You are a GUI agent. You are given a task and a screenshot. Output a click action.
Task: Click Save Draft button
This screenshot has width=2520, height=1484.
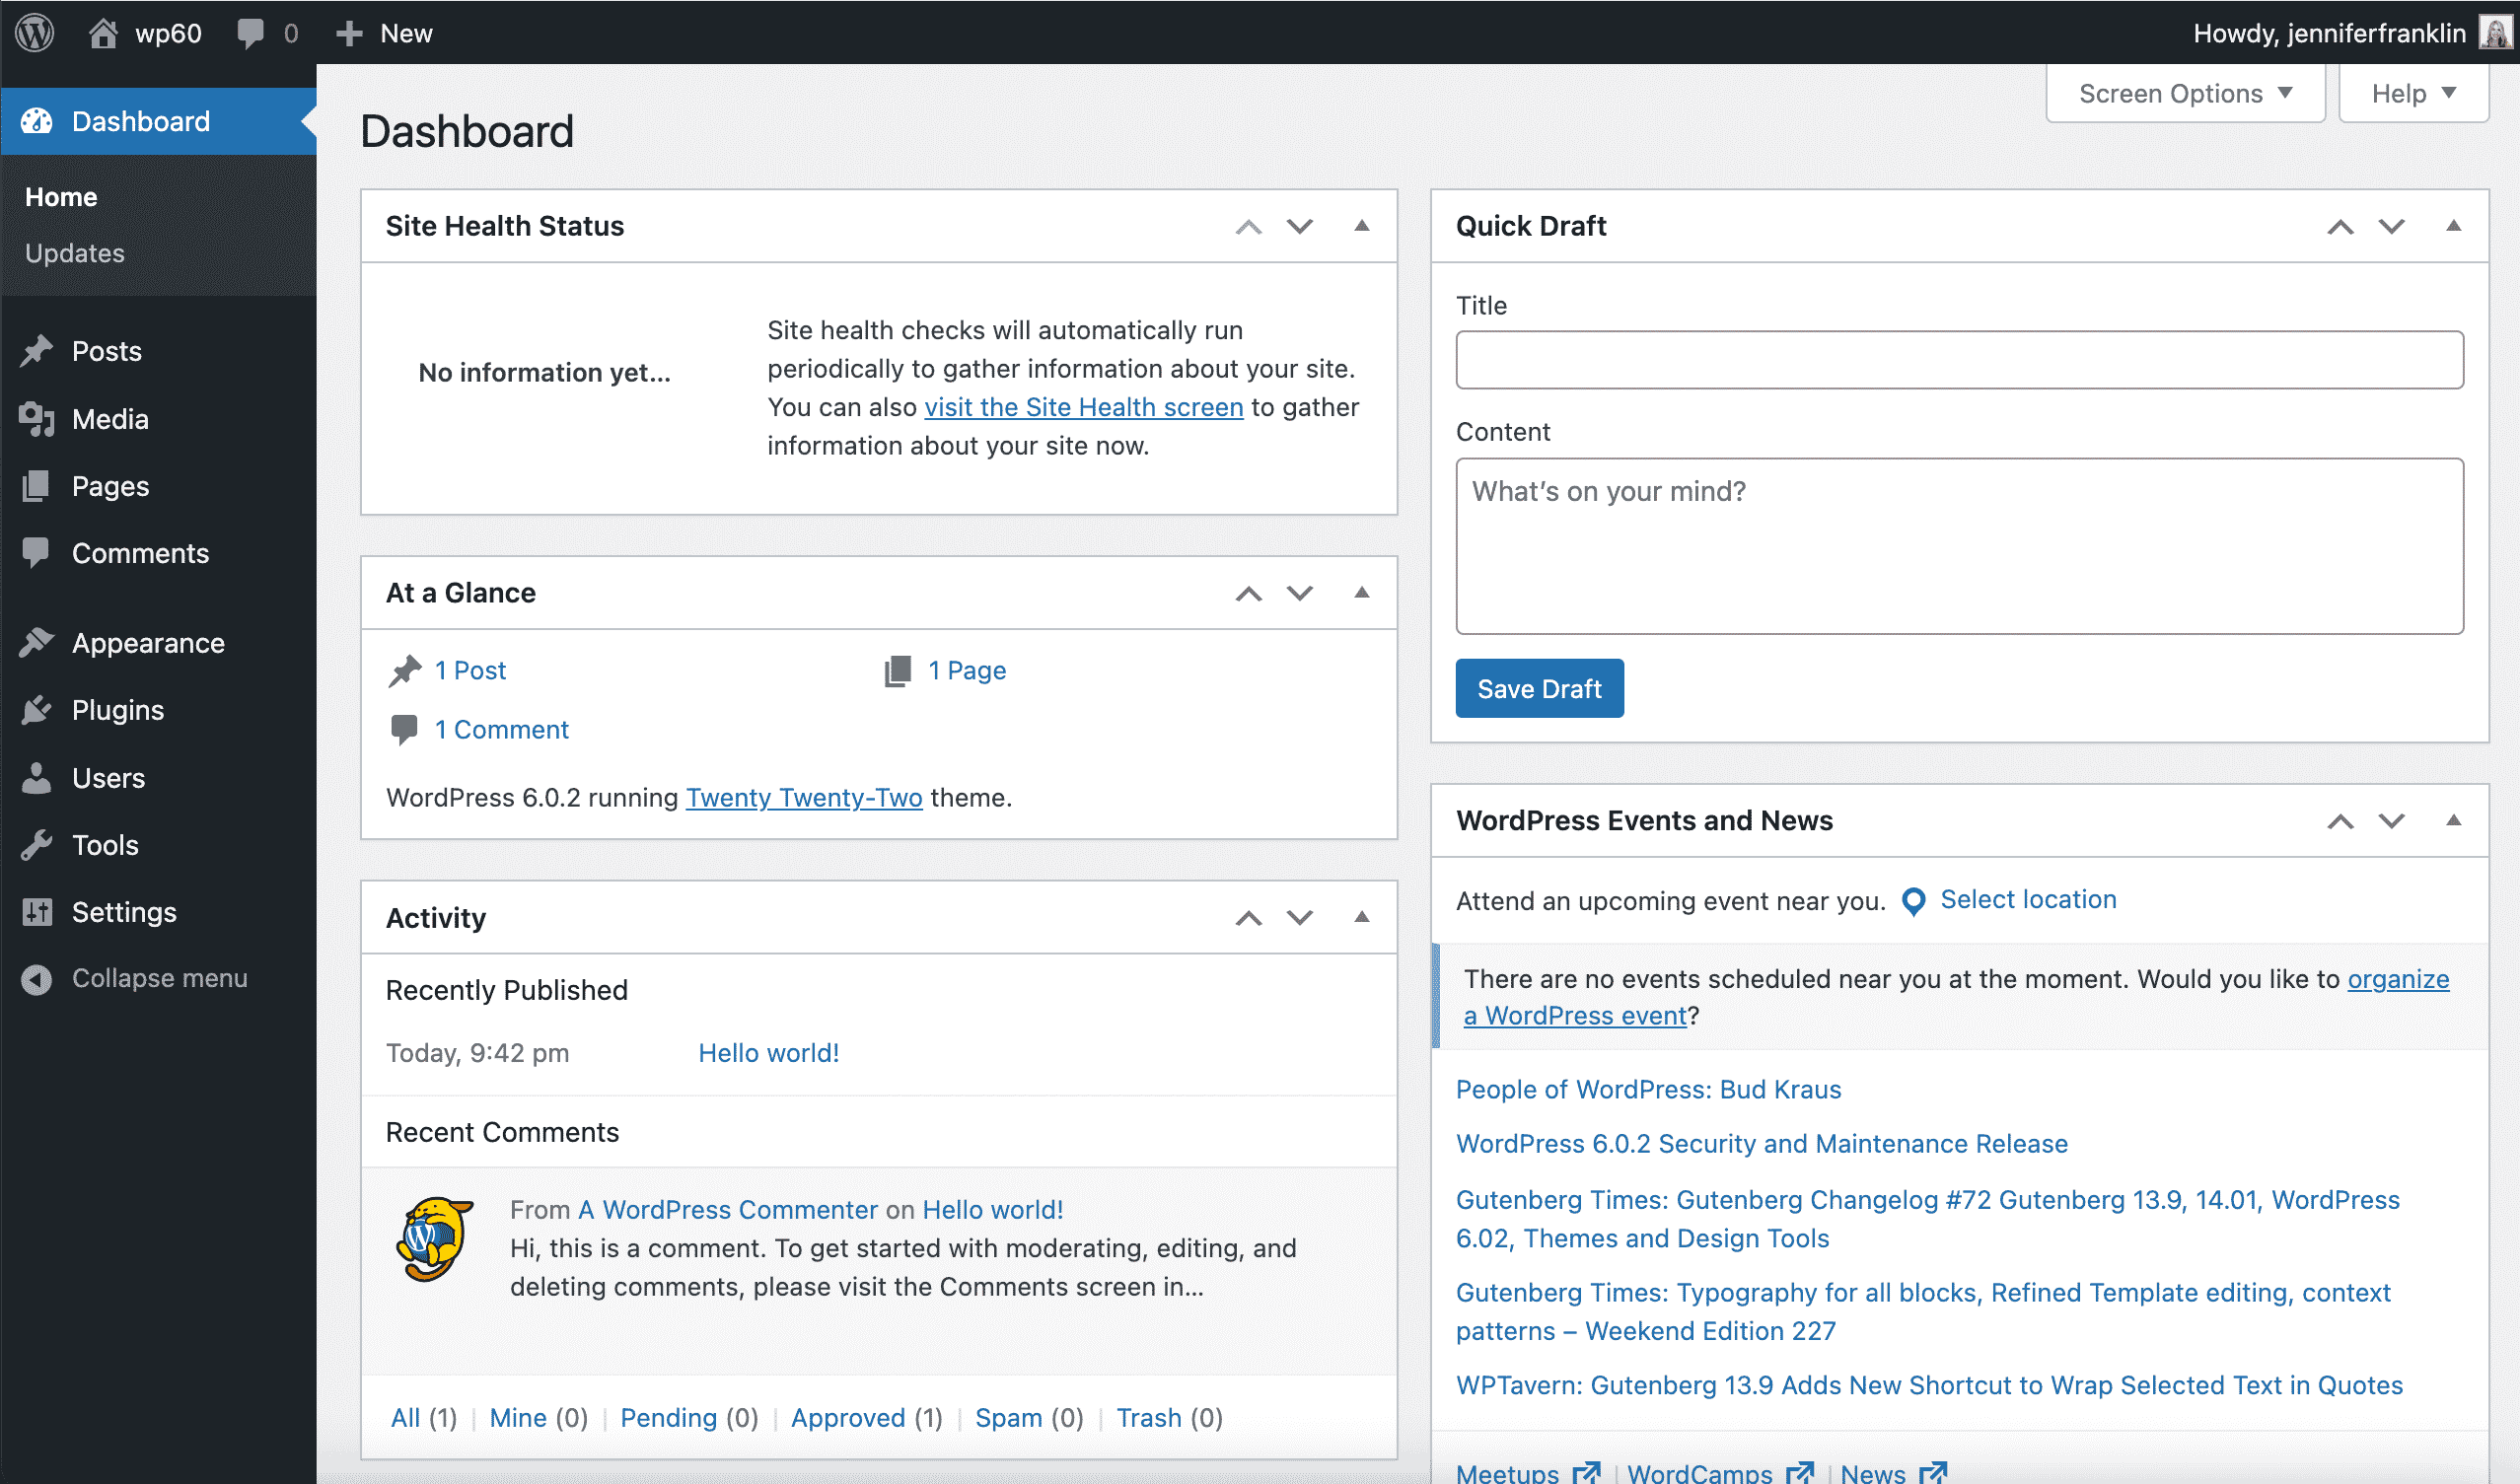[x=1538, y=689]
